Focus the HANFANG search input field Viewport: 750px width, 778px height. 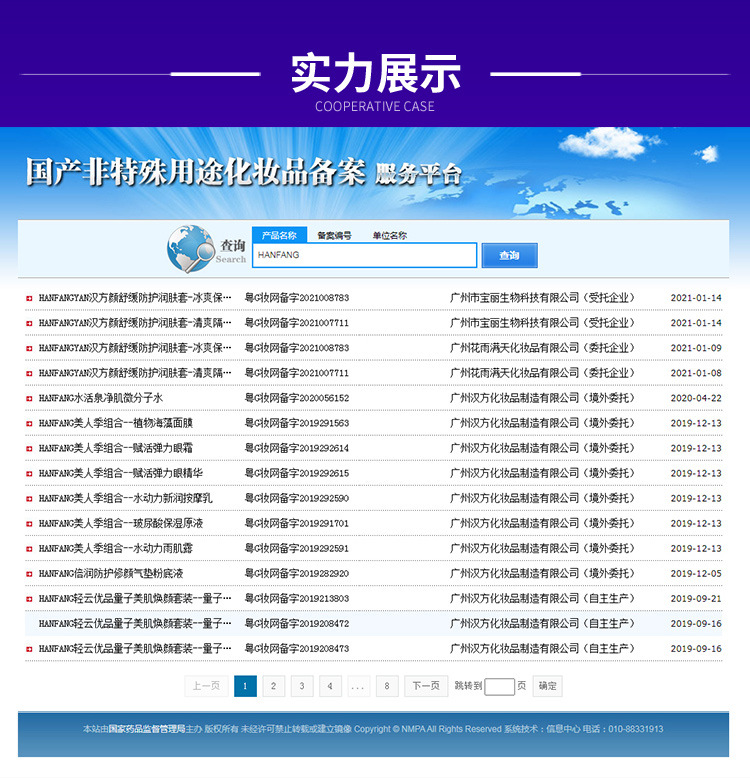[365, 255]
